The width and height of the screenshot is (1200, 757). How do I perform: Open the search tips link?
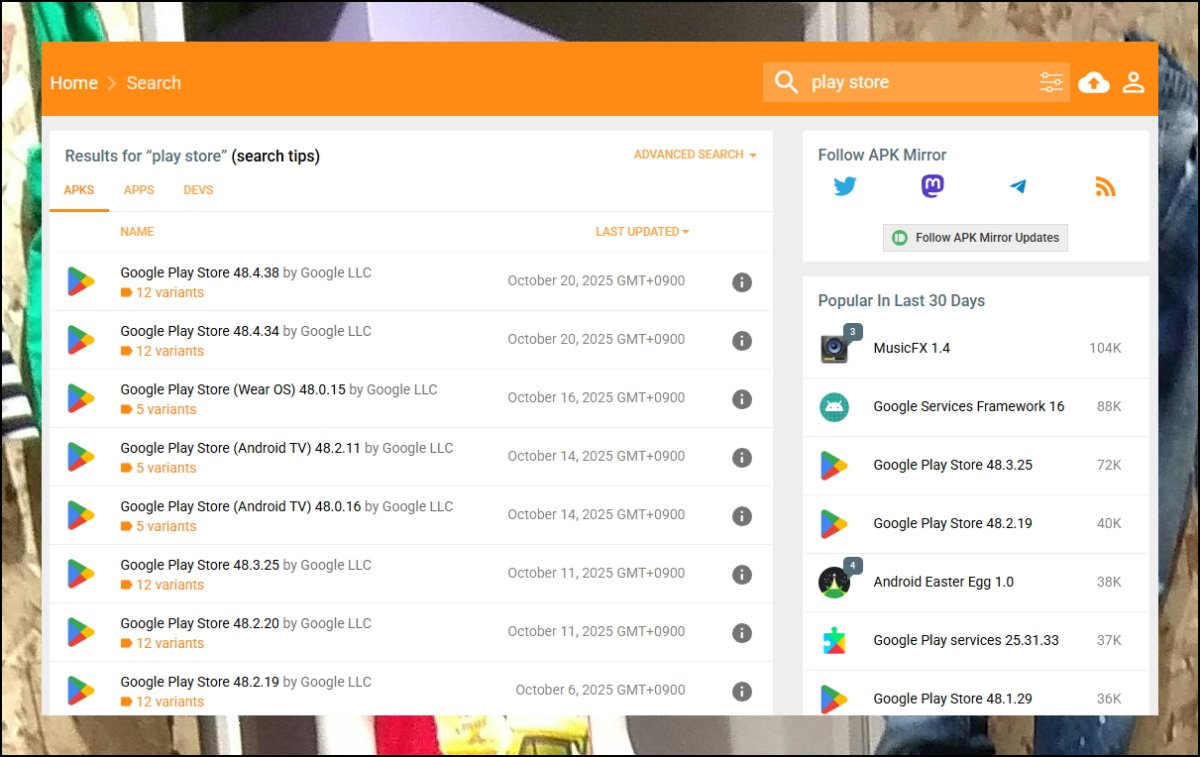coord(276,156)
